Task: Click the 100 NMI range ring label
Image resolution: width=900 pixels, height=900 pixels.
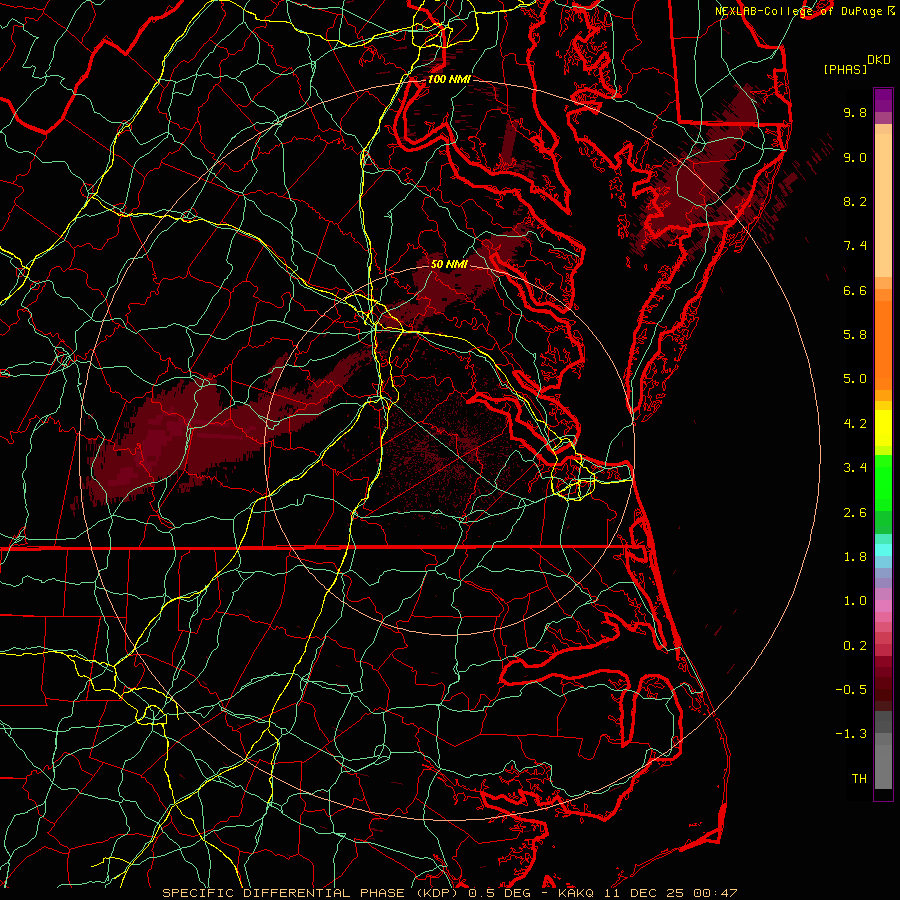Action: point(449,79)
